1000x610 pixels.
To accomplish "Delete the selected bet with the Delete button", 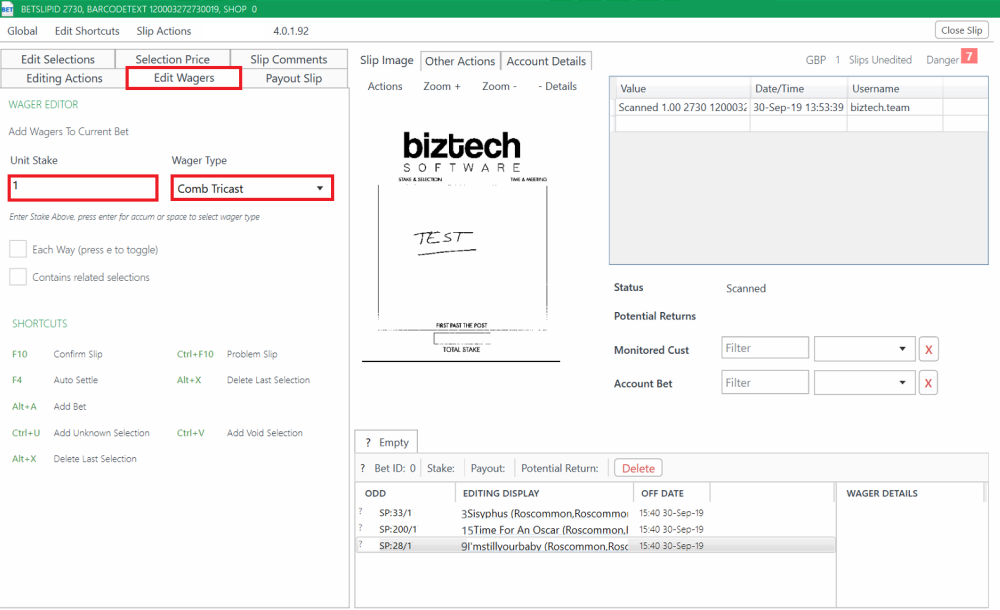I will tap(638, 467).
